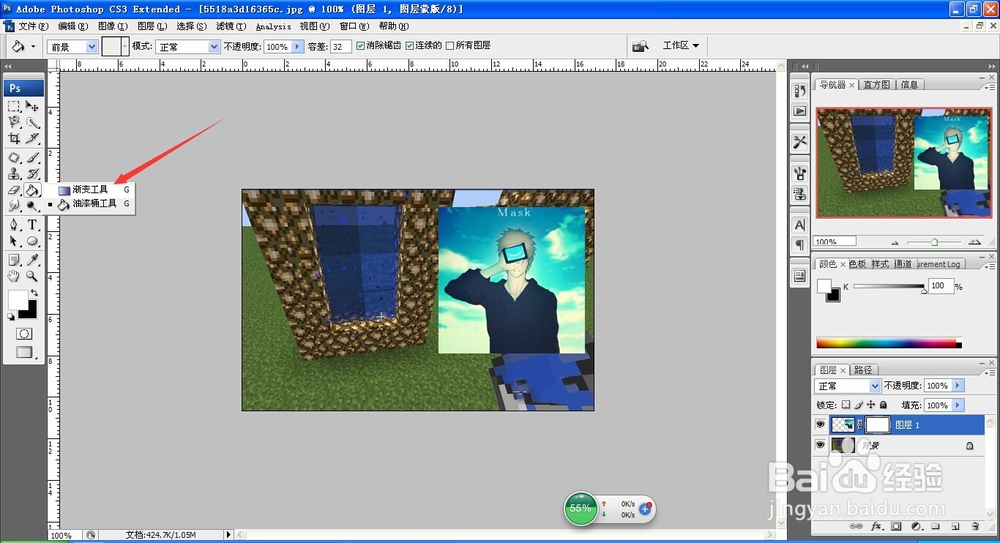This screenshot has width=1000, height=543.
Task: Select the Eyedropper tool
Action: 32,260
